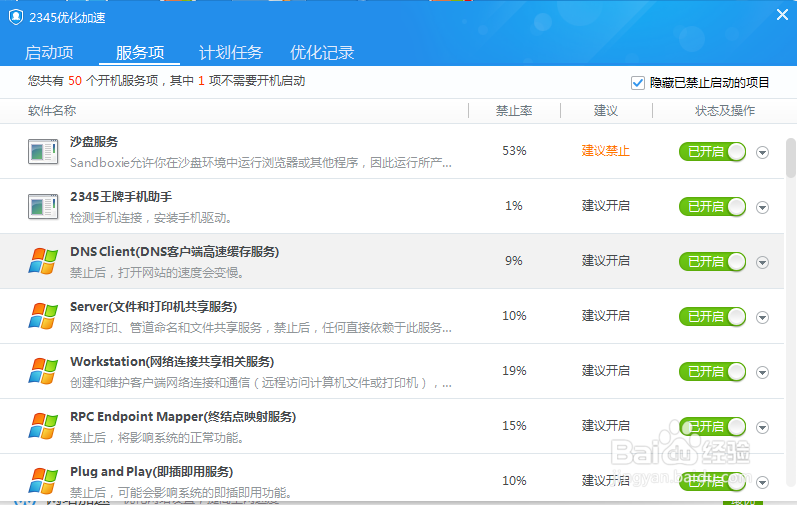Expand dropdown arrow for DNS Client row
Image resolution: width=797 pixels, height=505 pixels.
pos(762,262)
